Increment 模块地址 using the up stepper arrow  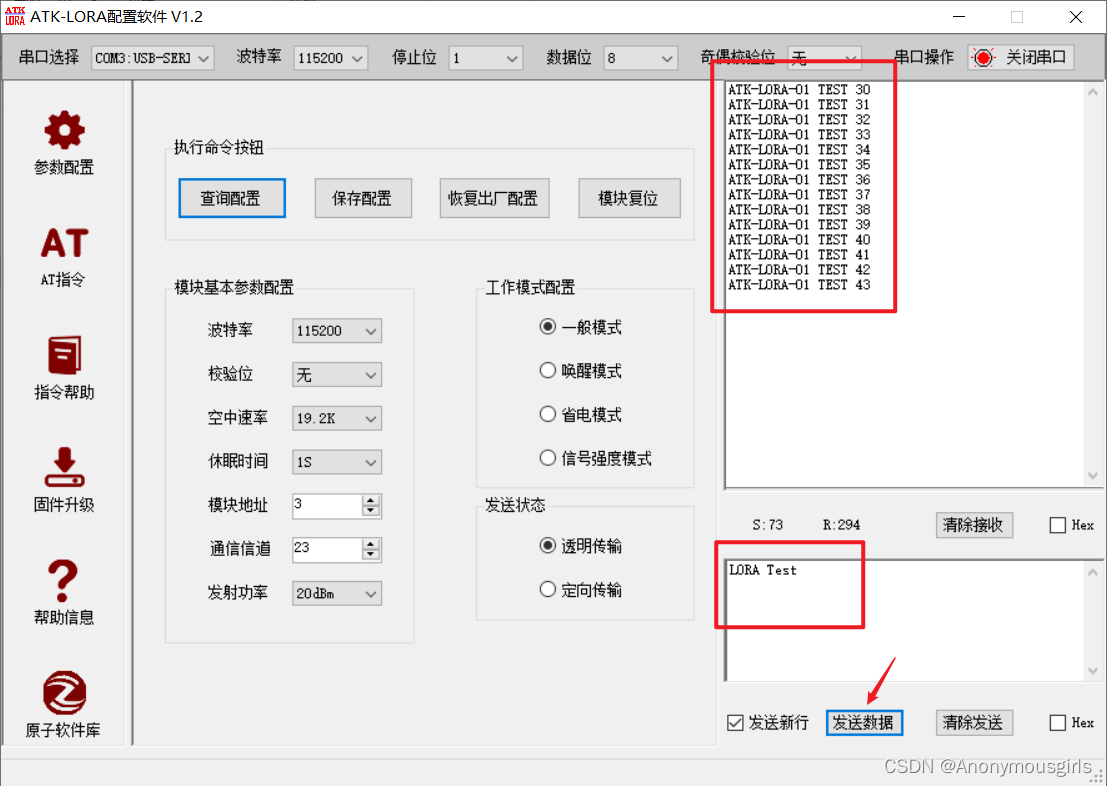click(371, 500)
